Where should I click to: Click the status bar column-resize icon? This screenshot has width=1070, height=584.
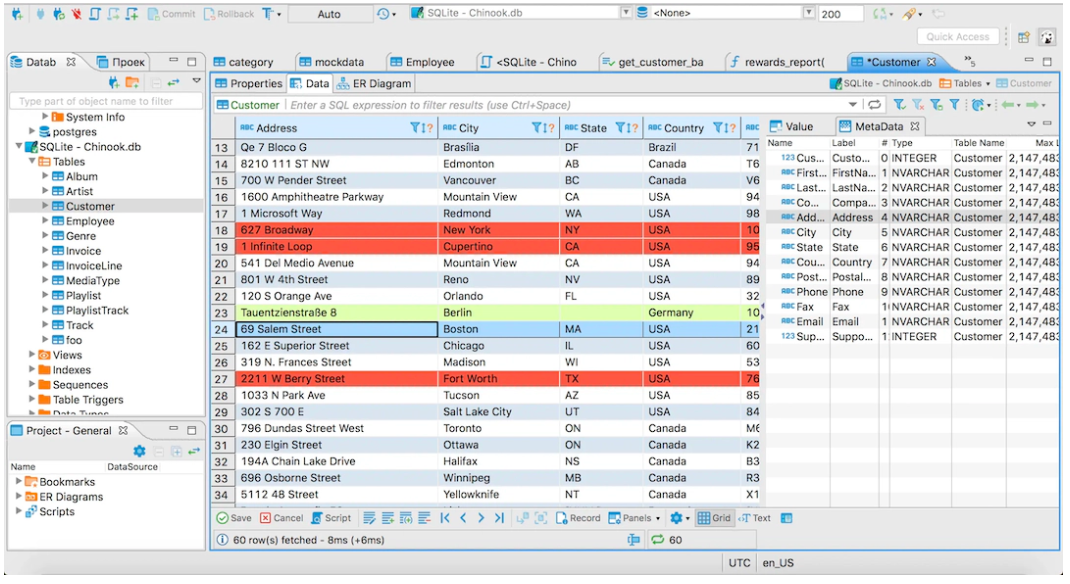click(634, 540)
